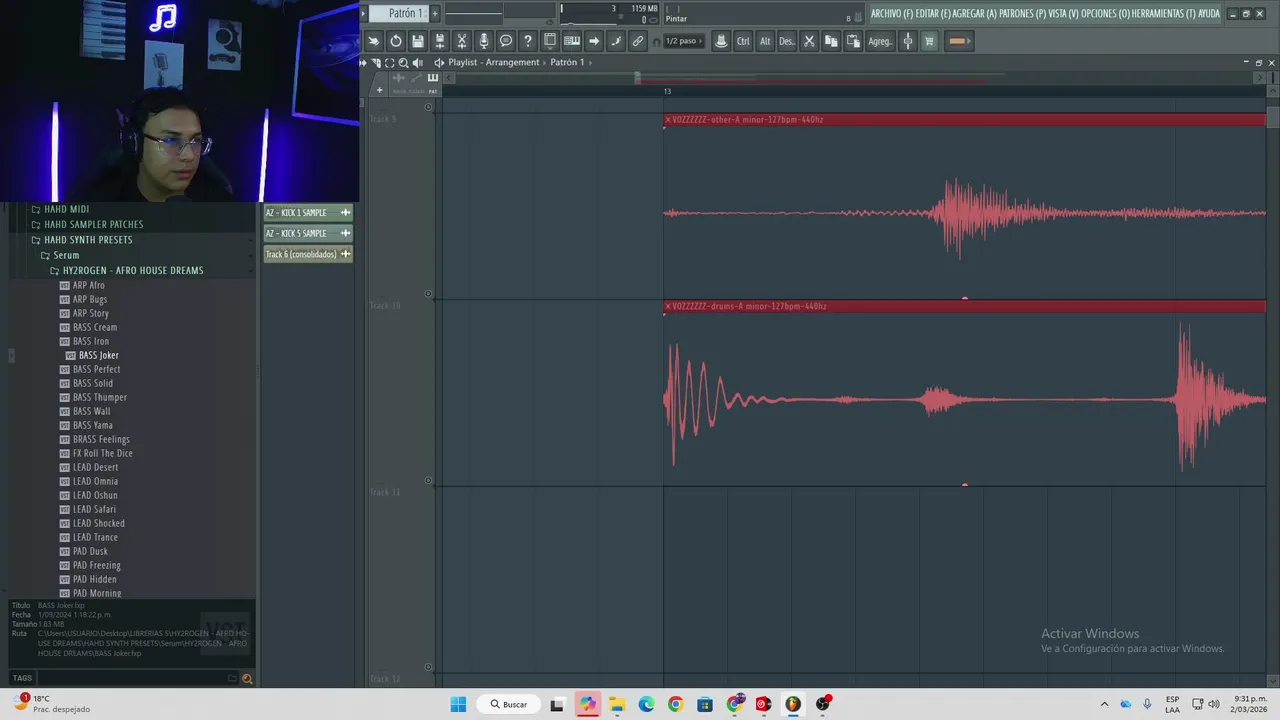Viewport: 1280px width, 720px height.
Task: Click the chain link icon in toolbar
Action: pos(638,41)
